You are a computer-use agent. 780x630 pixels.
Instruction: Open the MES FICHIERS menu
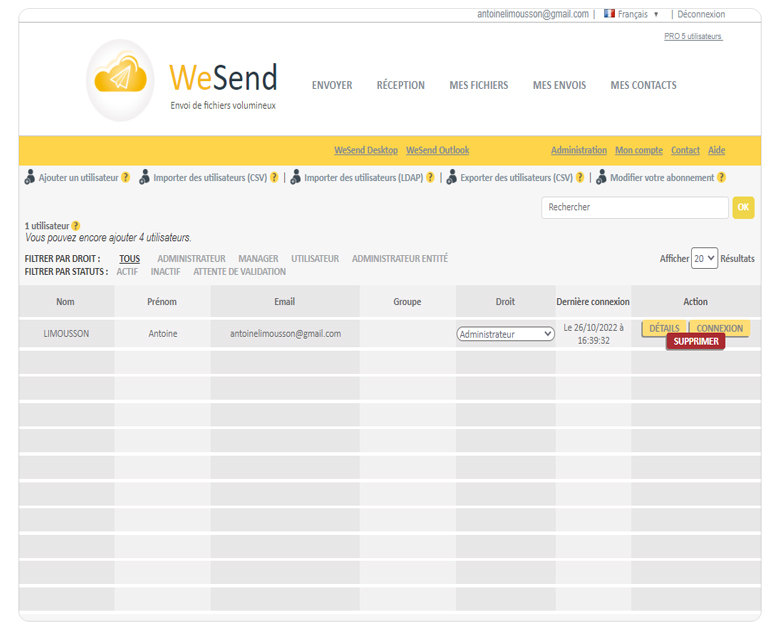point(479,85)
